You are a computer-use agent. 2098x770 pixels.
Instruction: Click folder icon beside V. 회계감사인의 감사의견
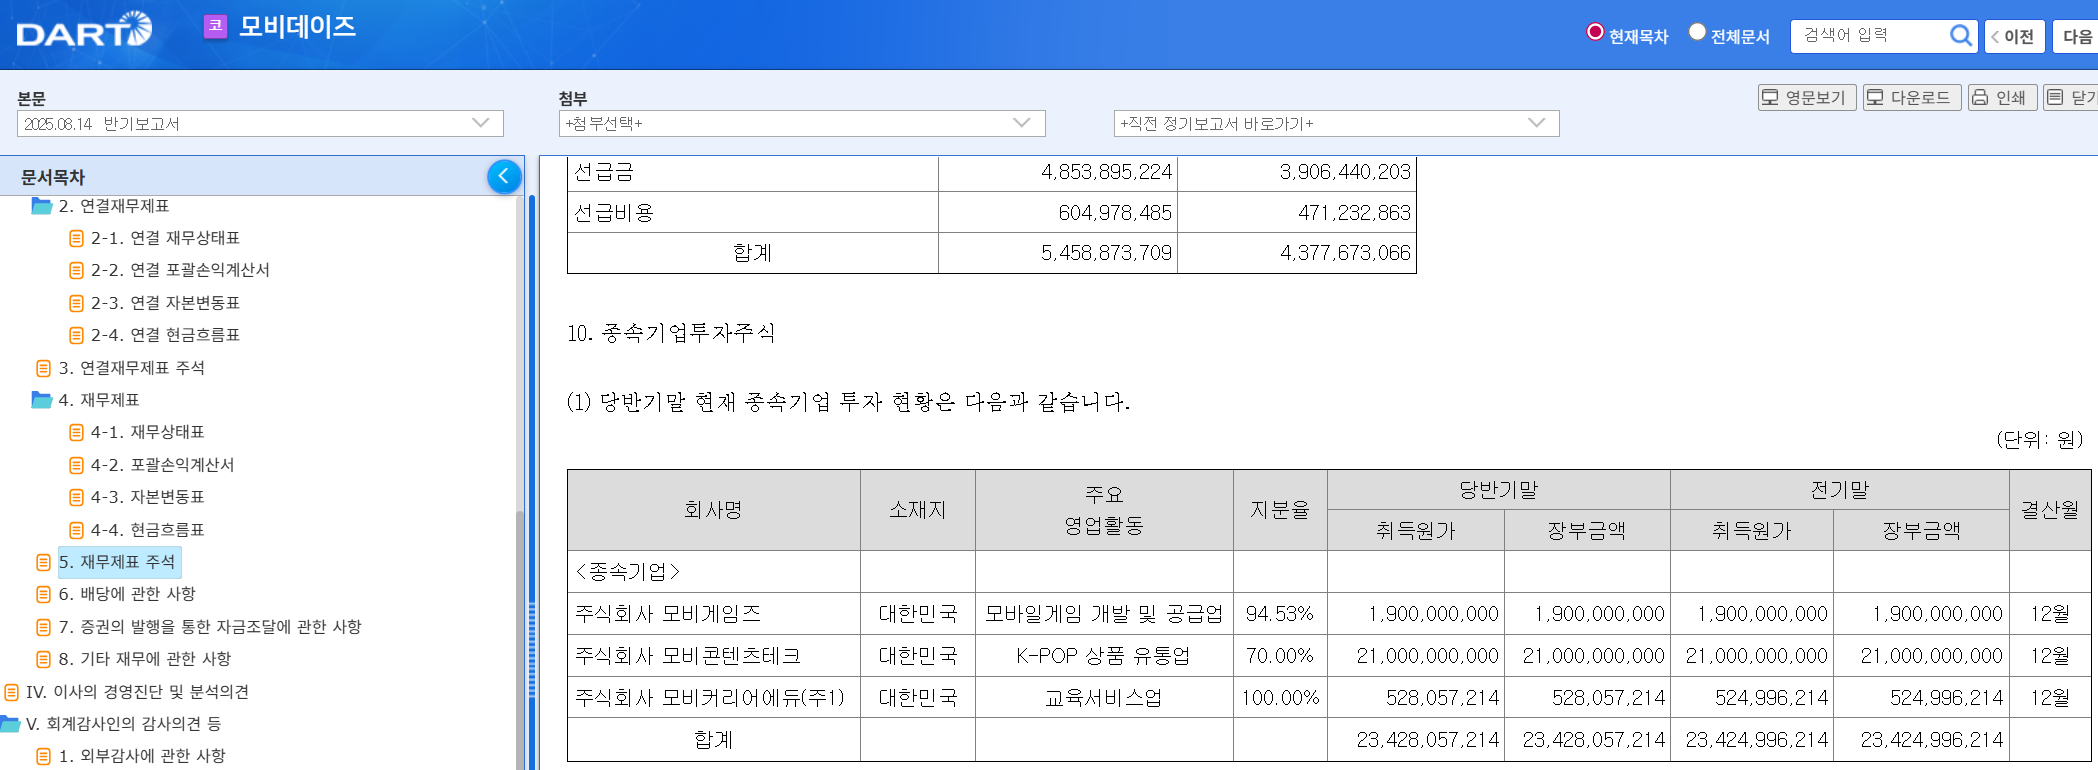[x=10, y=724]
